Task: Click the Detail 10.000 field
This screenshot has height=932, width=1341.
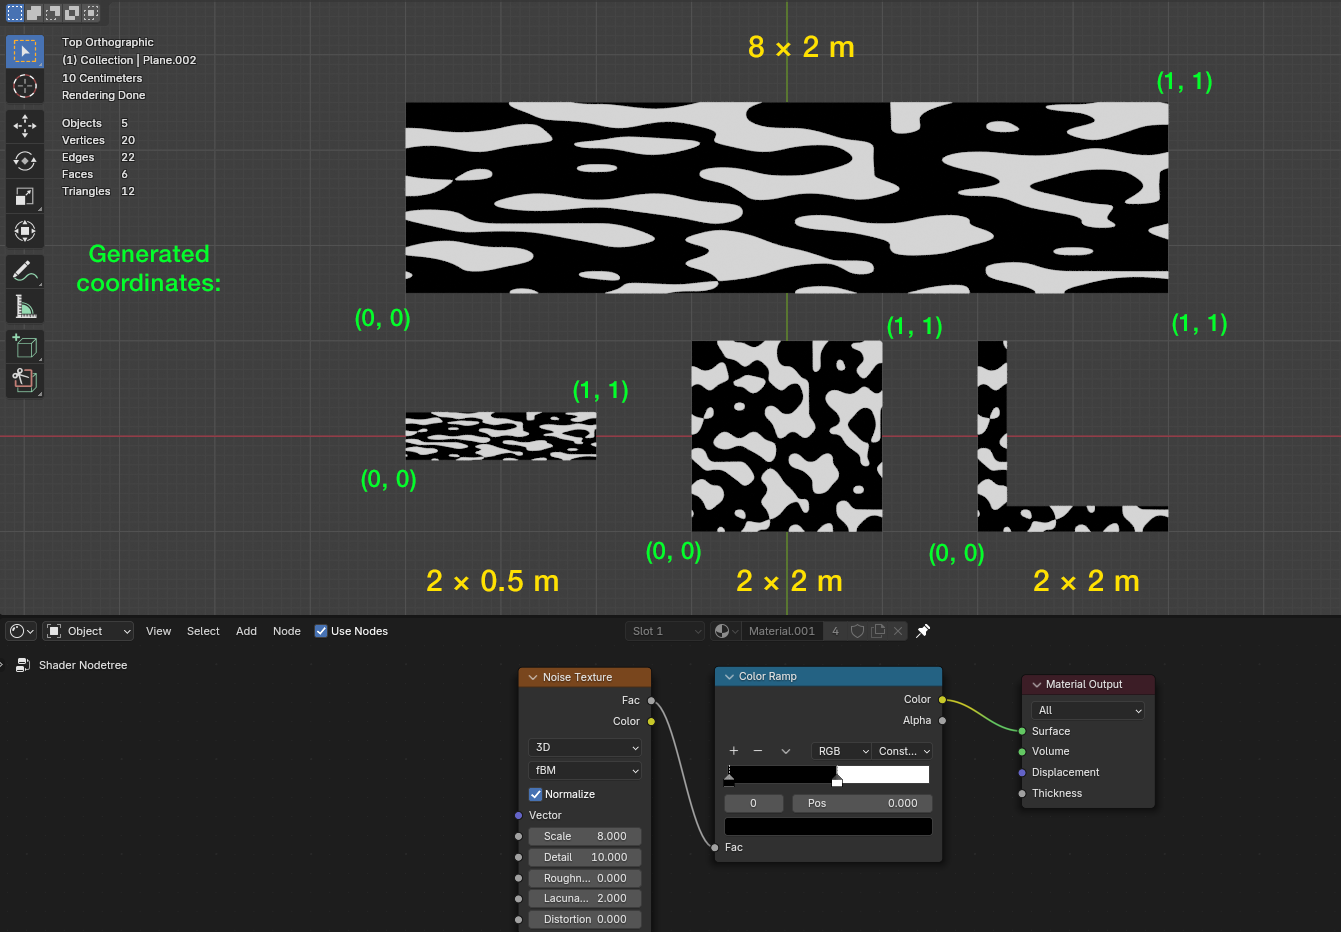Action: (585, 857)
